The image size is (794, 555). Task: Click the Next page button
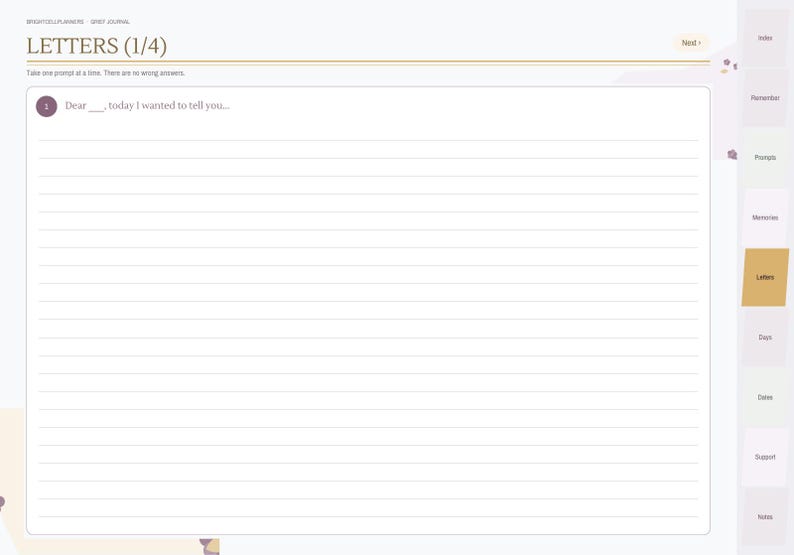(691, 43)
